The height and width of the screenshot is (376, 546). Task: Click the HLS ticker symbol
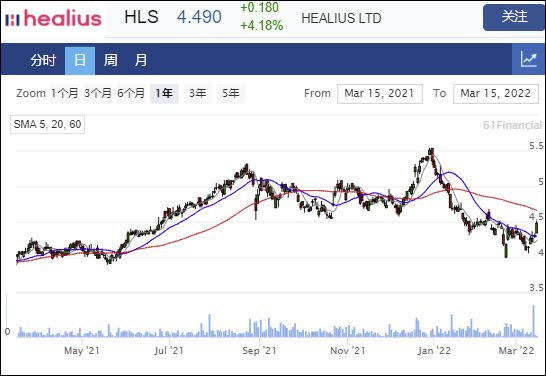tap(141, 17)
